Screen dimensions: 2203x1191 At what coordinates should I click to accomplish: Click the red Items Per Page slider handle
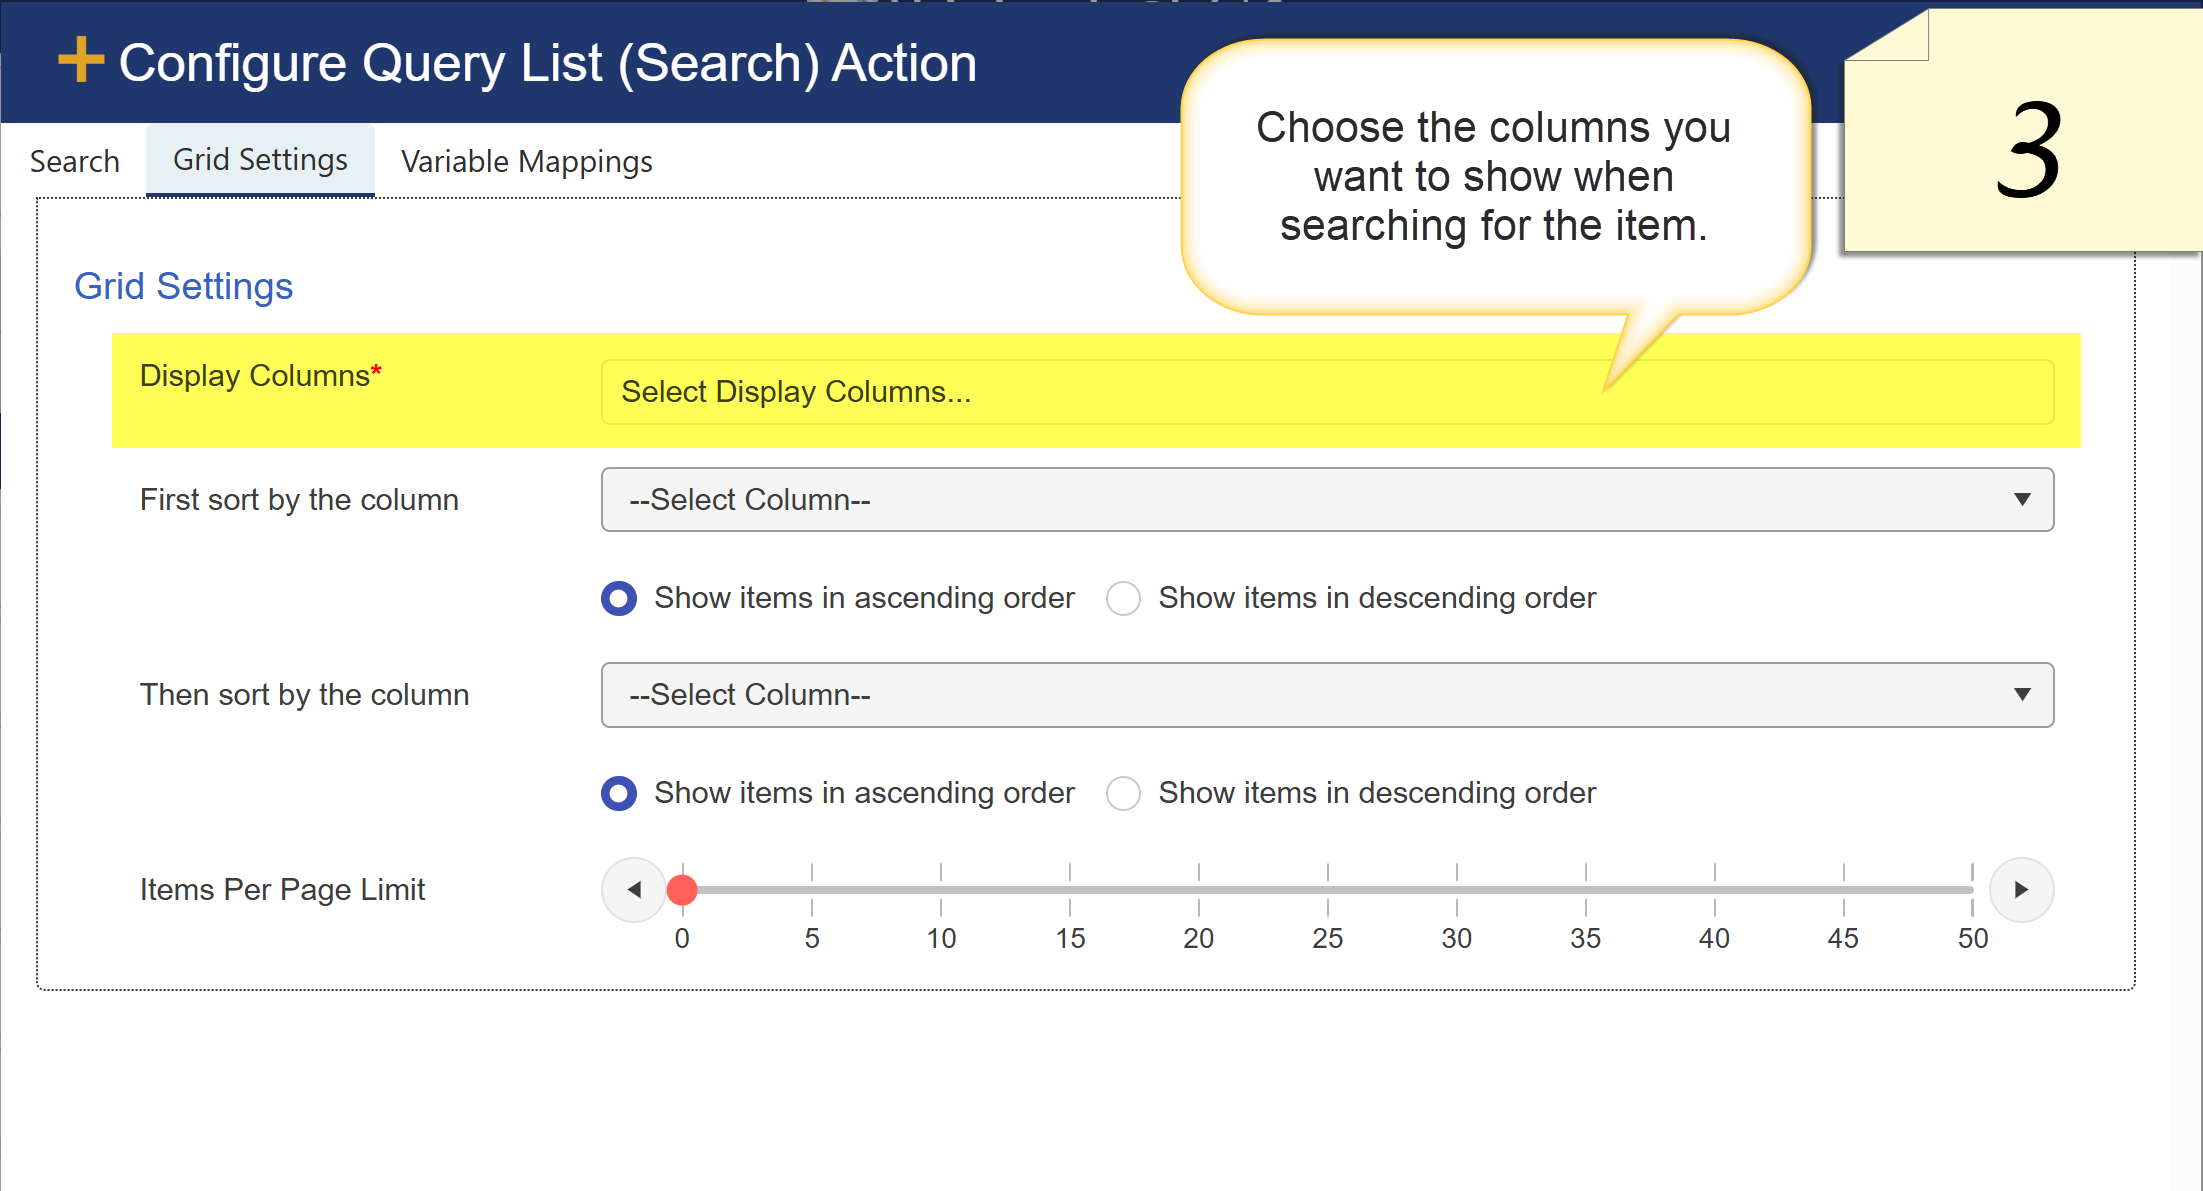tap(682, 889)
